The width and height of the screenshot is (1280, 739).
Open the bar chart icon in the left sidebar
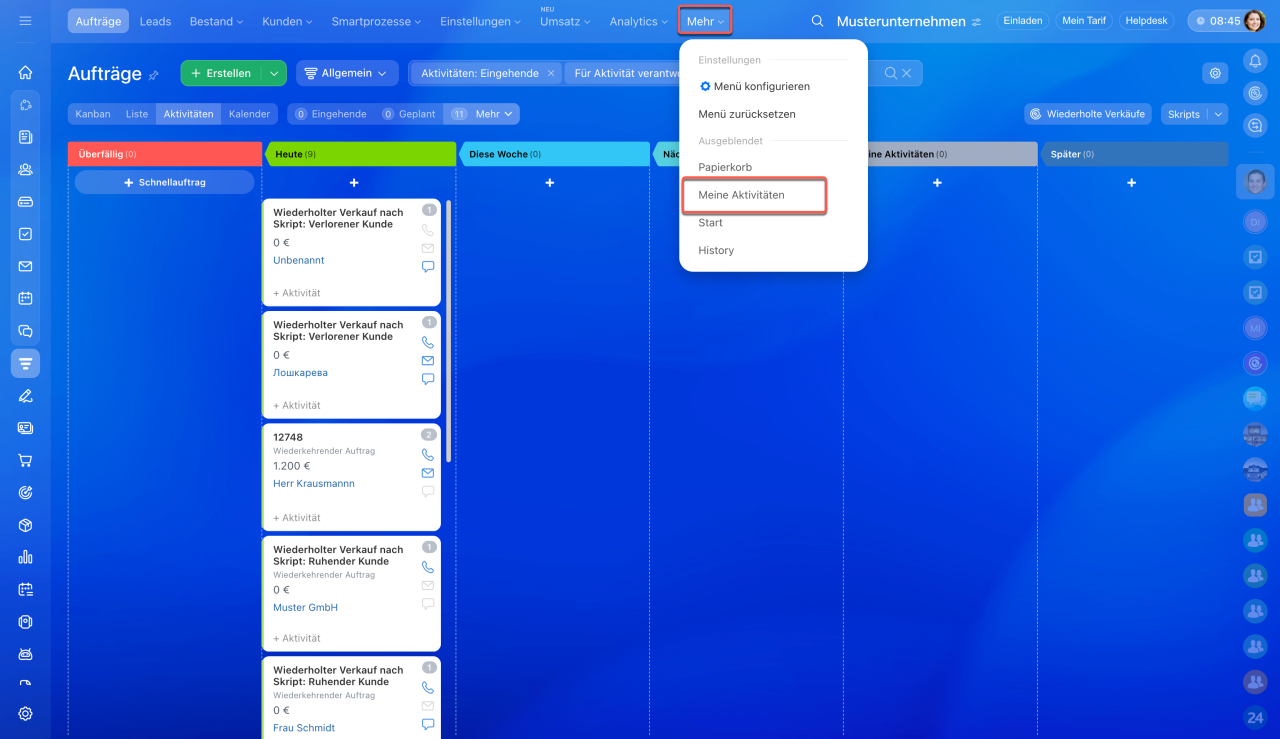25,557
